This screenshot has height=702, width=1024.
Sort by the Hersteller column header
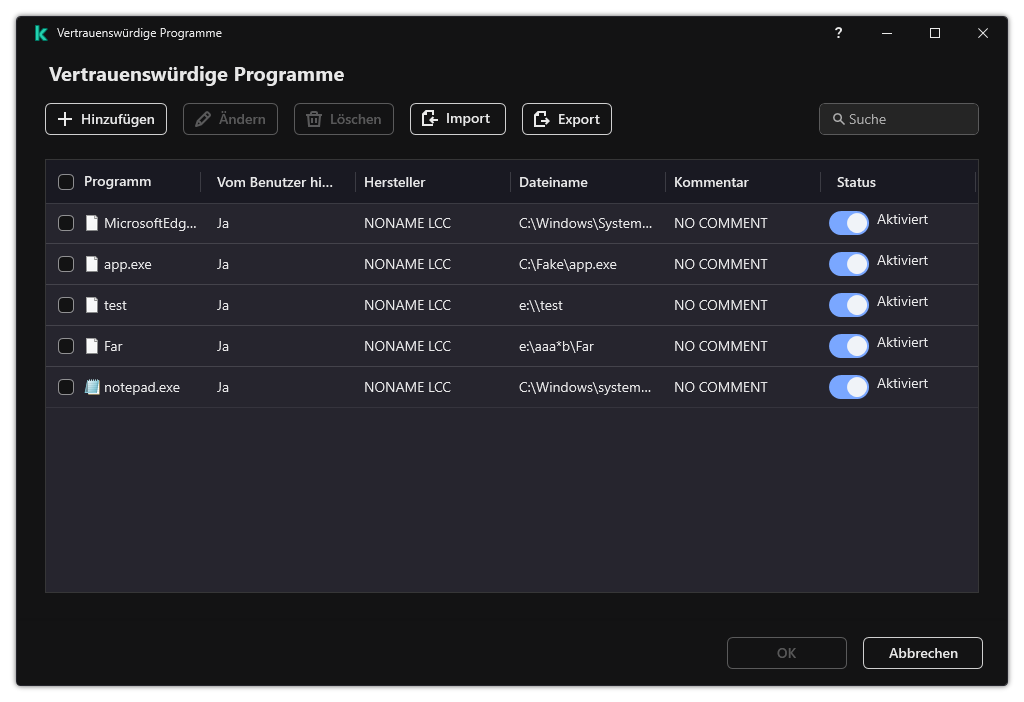[x=395, y=182]
